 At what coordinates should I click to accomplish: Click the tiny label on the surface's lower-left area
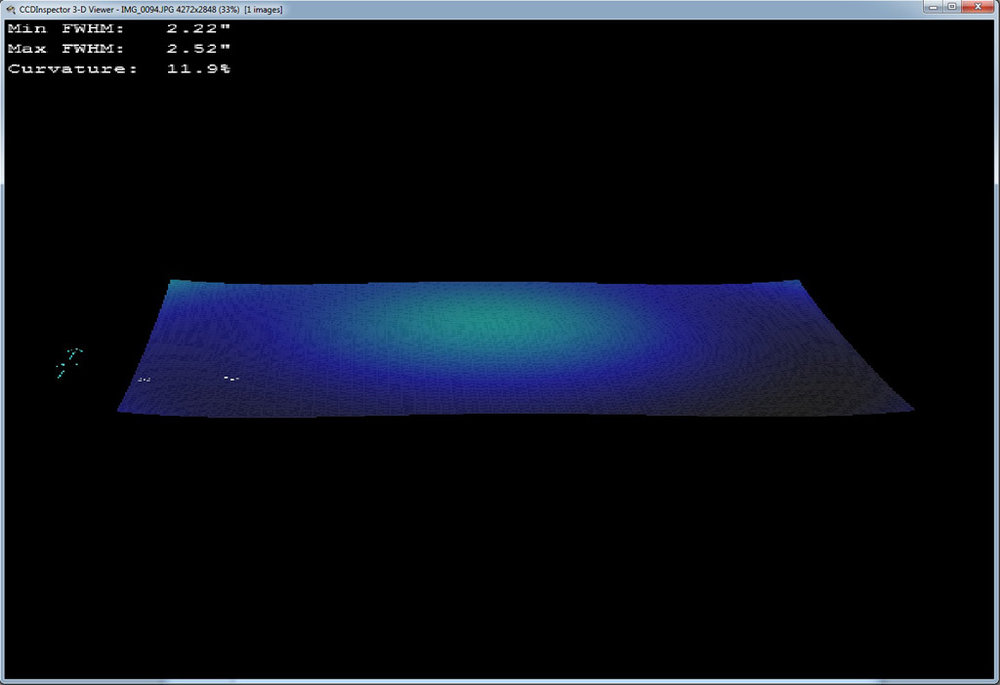click(x=142, y=378)
